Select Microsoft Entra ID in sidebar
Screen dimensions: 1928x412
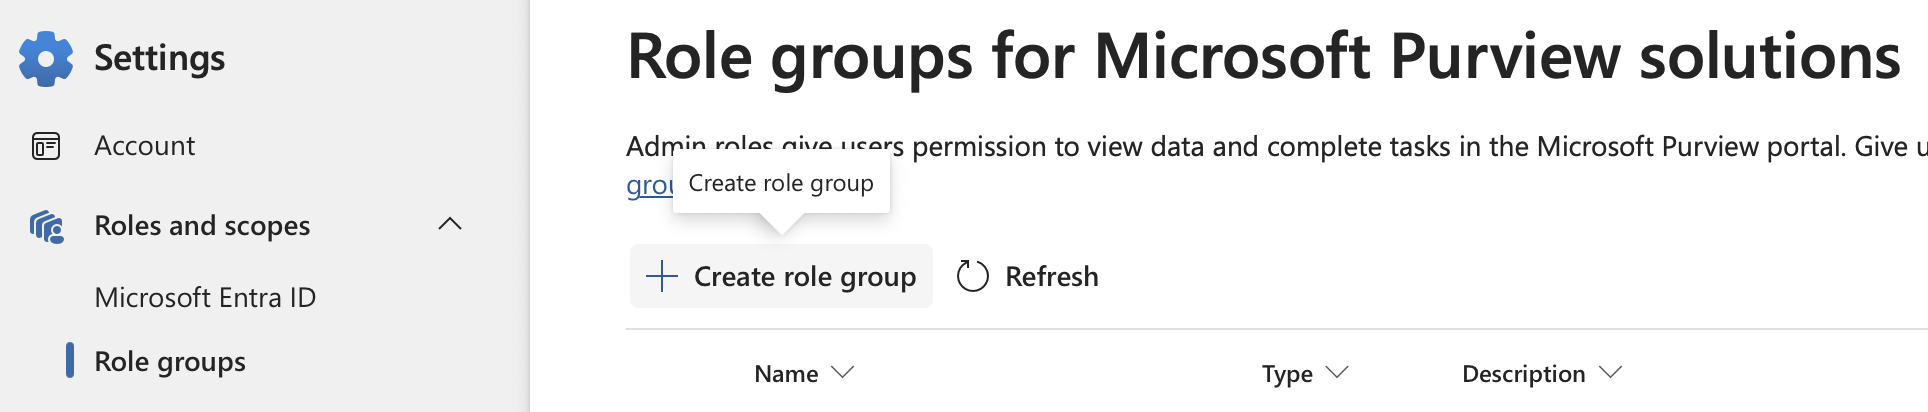click(x=205, y=297)
